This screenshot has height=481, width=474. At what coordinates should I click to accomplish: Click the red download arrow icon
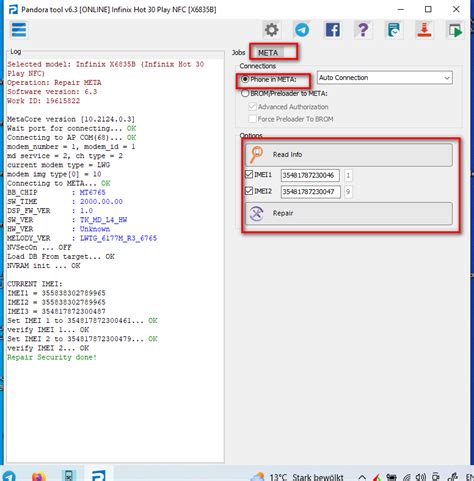pyautogui.click(x=424, y=30)
